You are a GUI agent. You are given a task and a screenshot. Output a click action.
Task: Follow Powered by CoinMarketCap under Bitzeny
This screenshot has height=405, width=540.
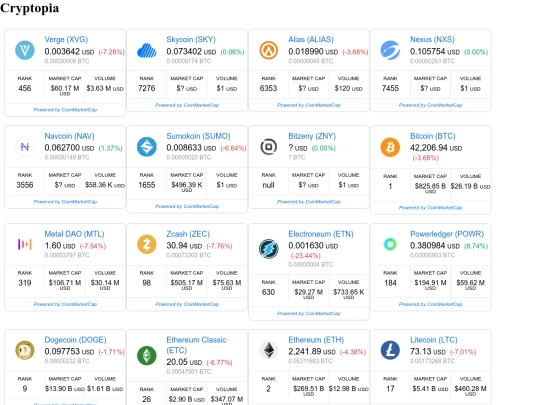tap(309, 202)
